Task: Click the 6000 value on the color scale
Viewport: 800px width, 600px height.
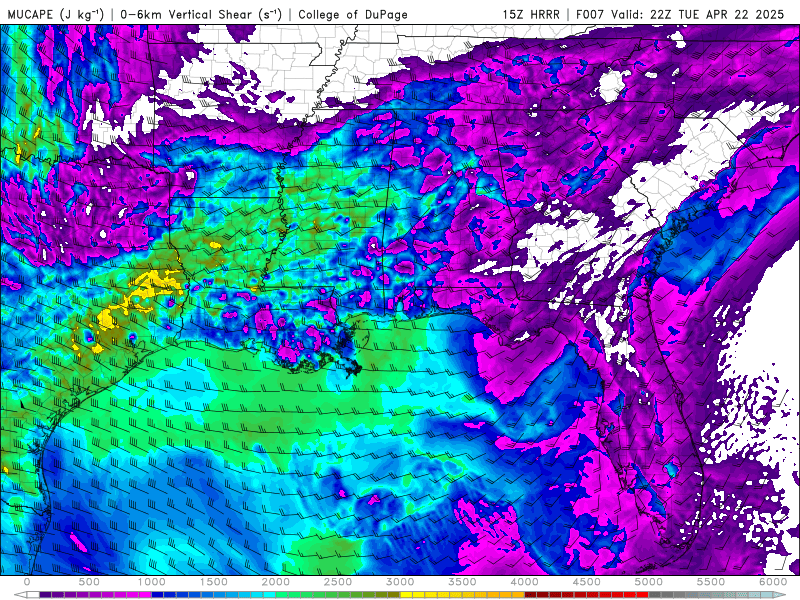Action: point(773,582)
